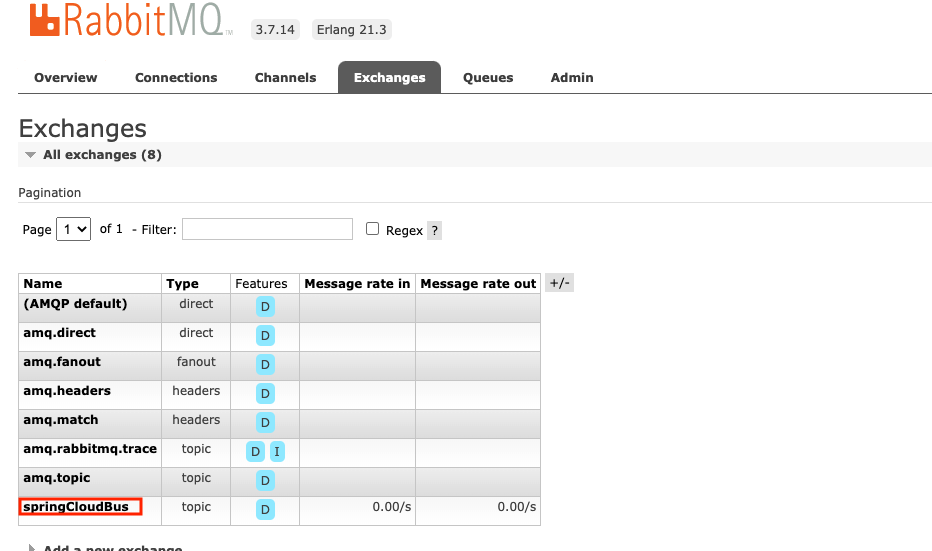Sort by Message rate in header
This screenshot has width=932, height=551.
[357, 284]
